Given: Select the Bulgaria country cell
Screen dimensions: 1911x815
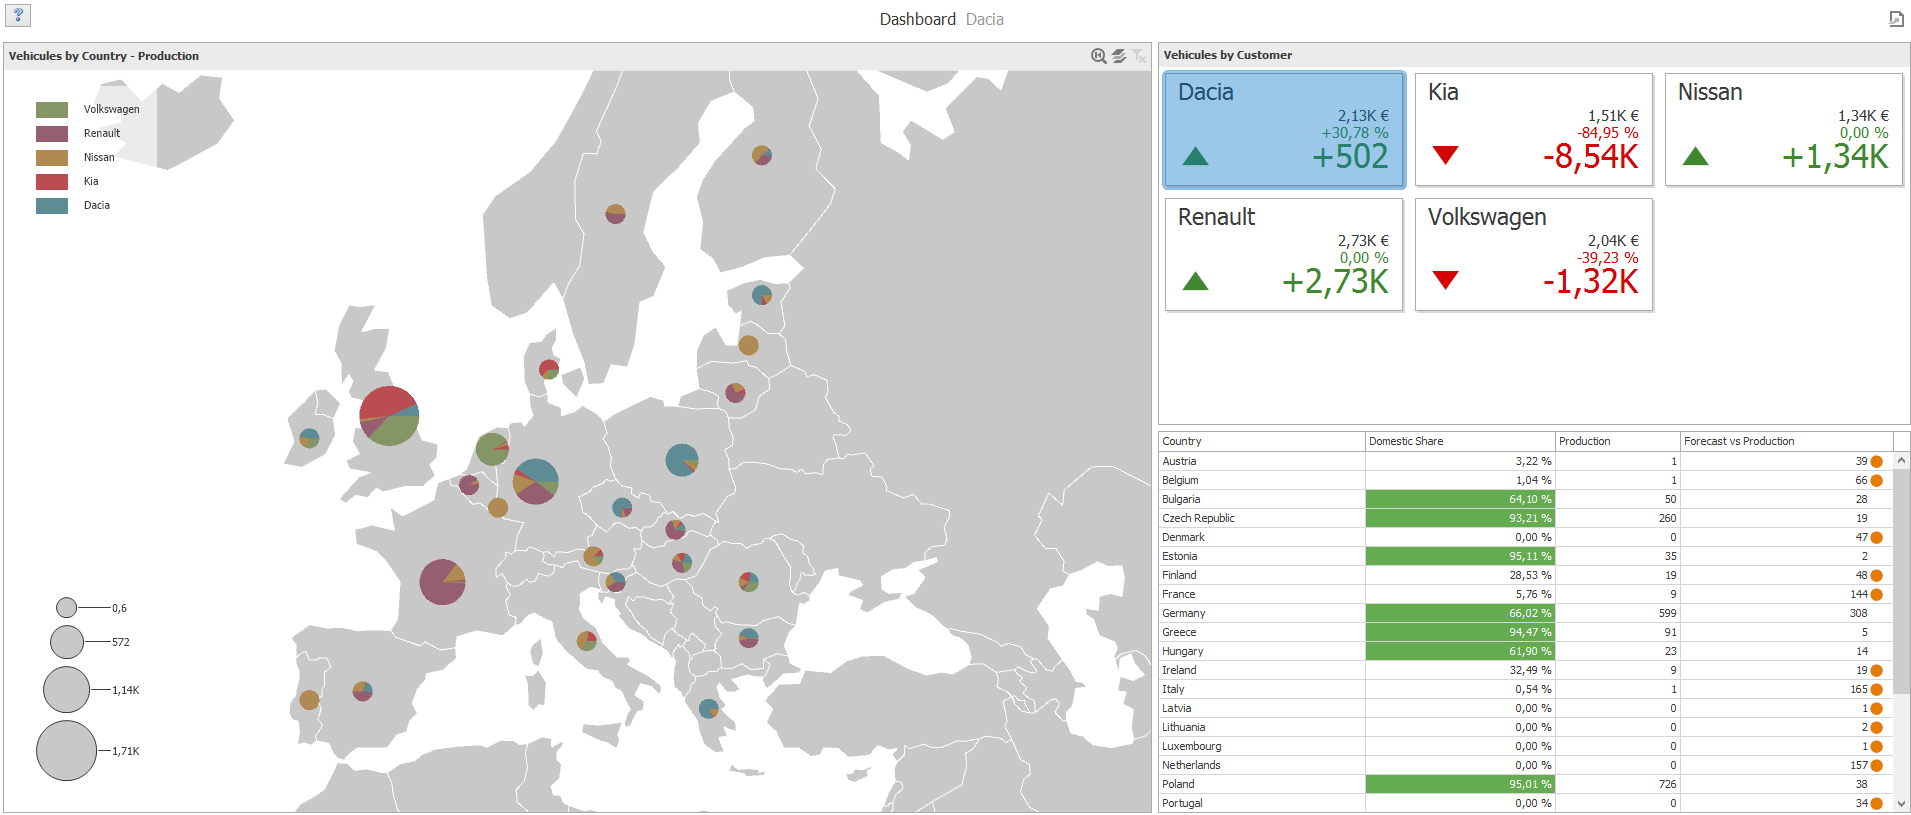Looking at the screenshot, I should [x=1262, y=499].
